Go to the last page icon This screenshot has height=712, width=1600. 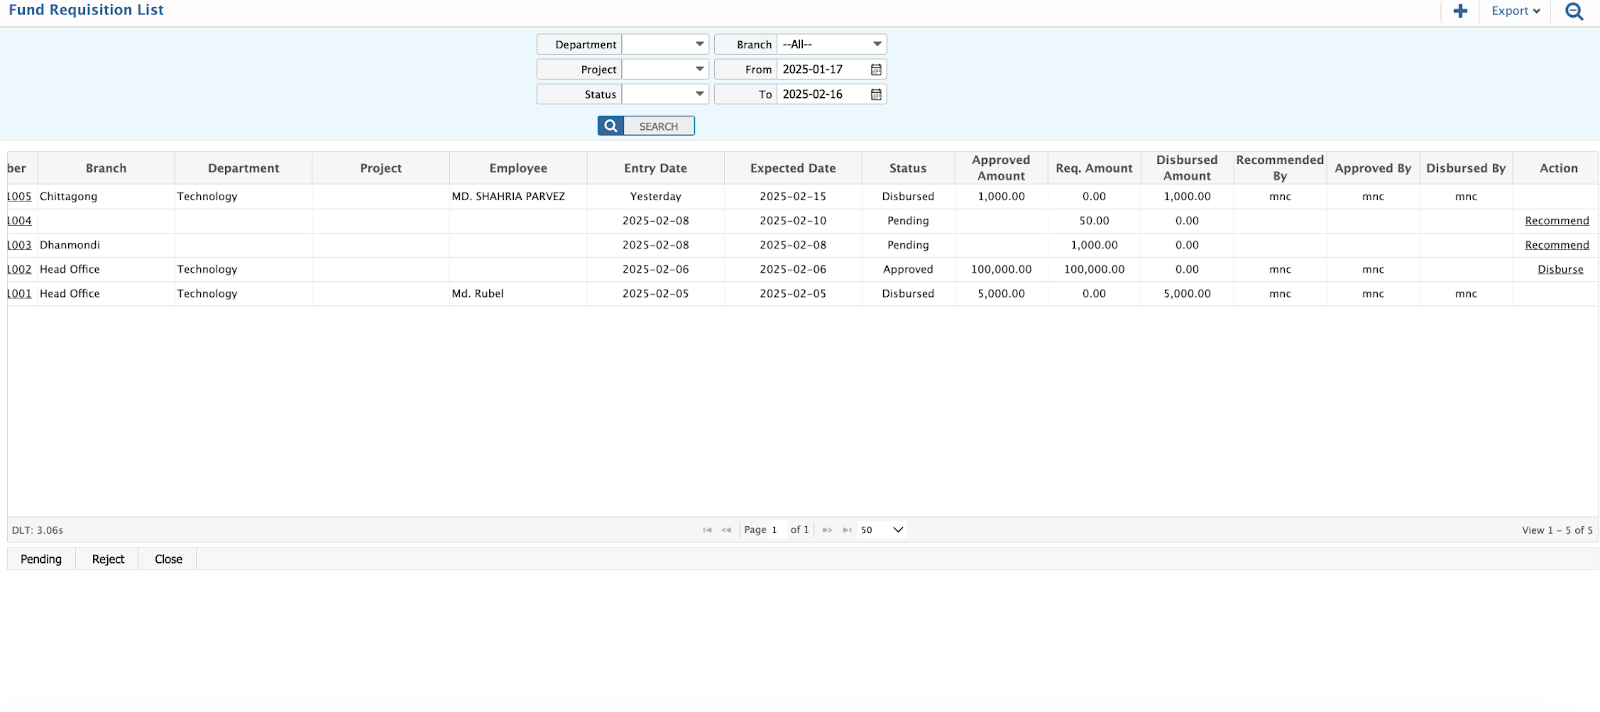[847, 530]
